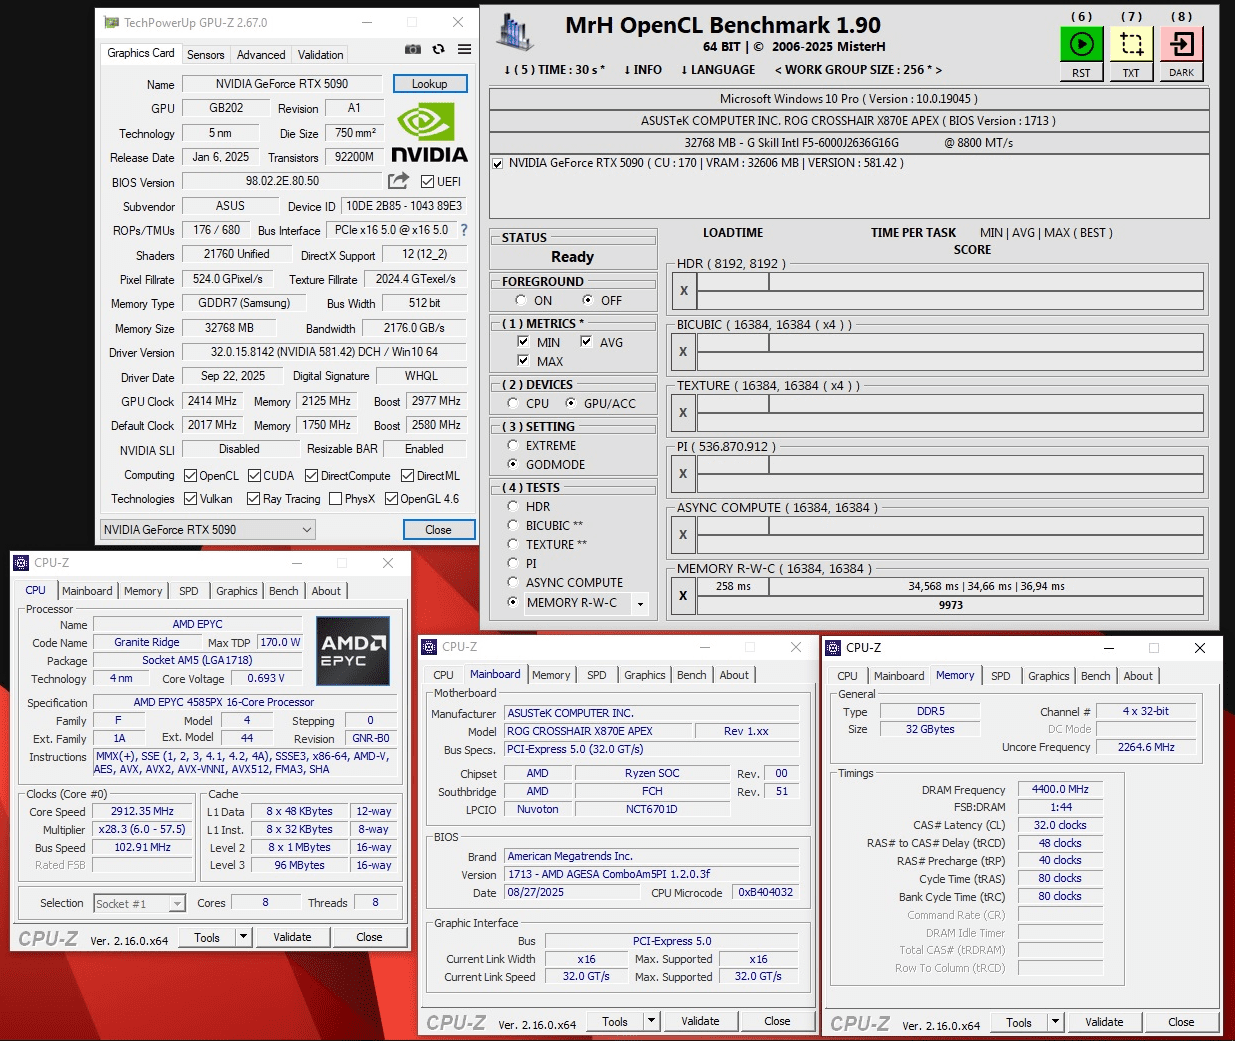Click Validate in CPU-Z CPU window

[293, 937]
